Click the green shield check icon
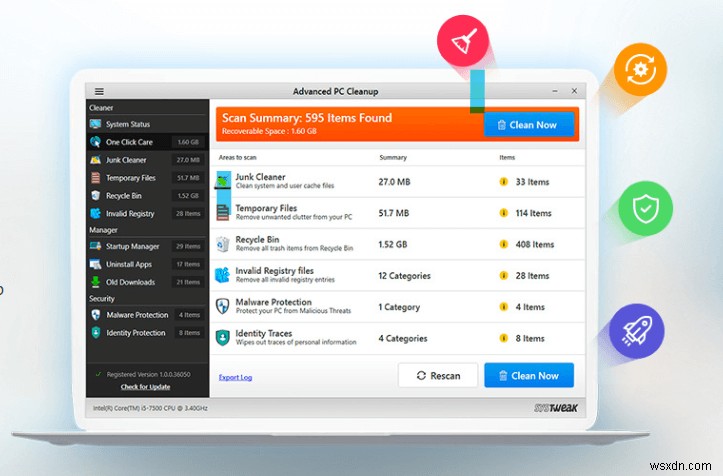 click(645, 208)
